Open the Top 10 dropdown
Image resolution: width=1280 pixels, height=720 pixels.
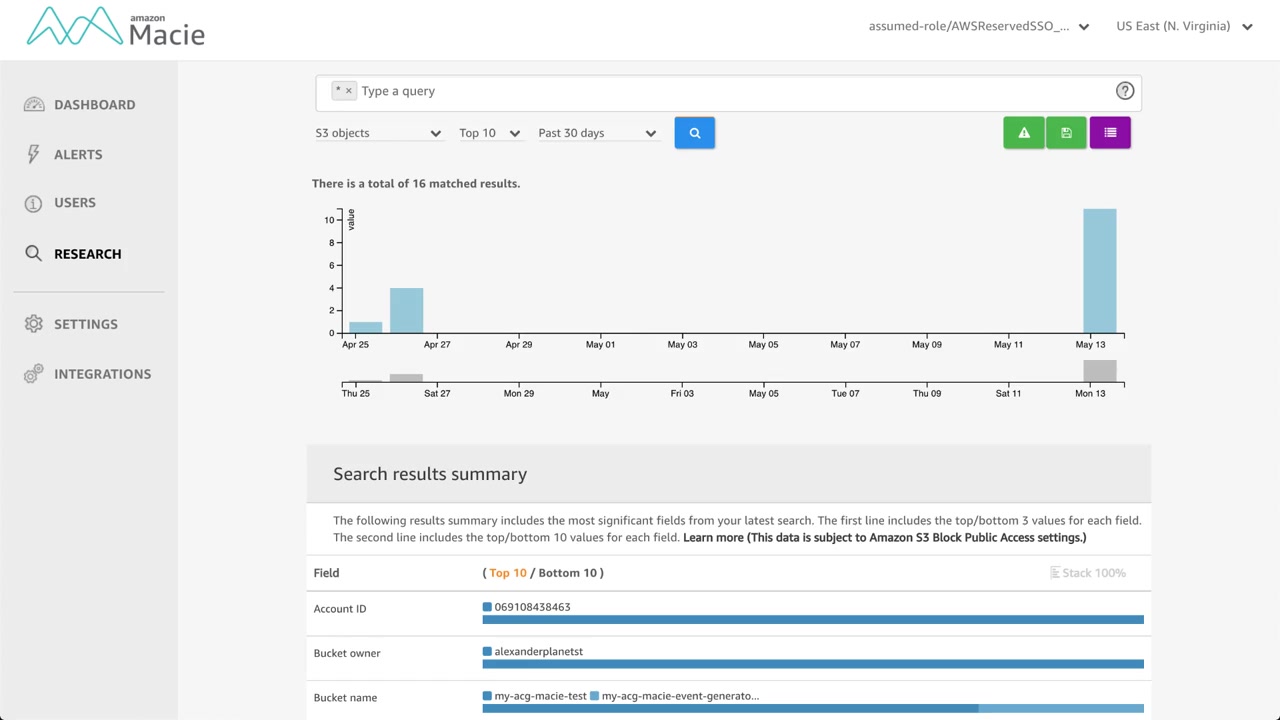(x=489, y=133)
